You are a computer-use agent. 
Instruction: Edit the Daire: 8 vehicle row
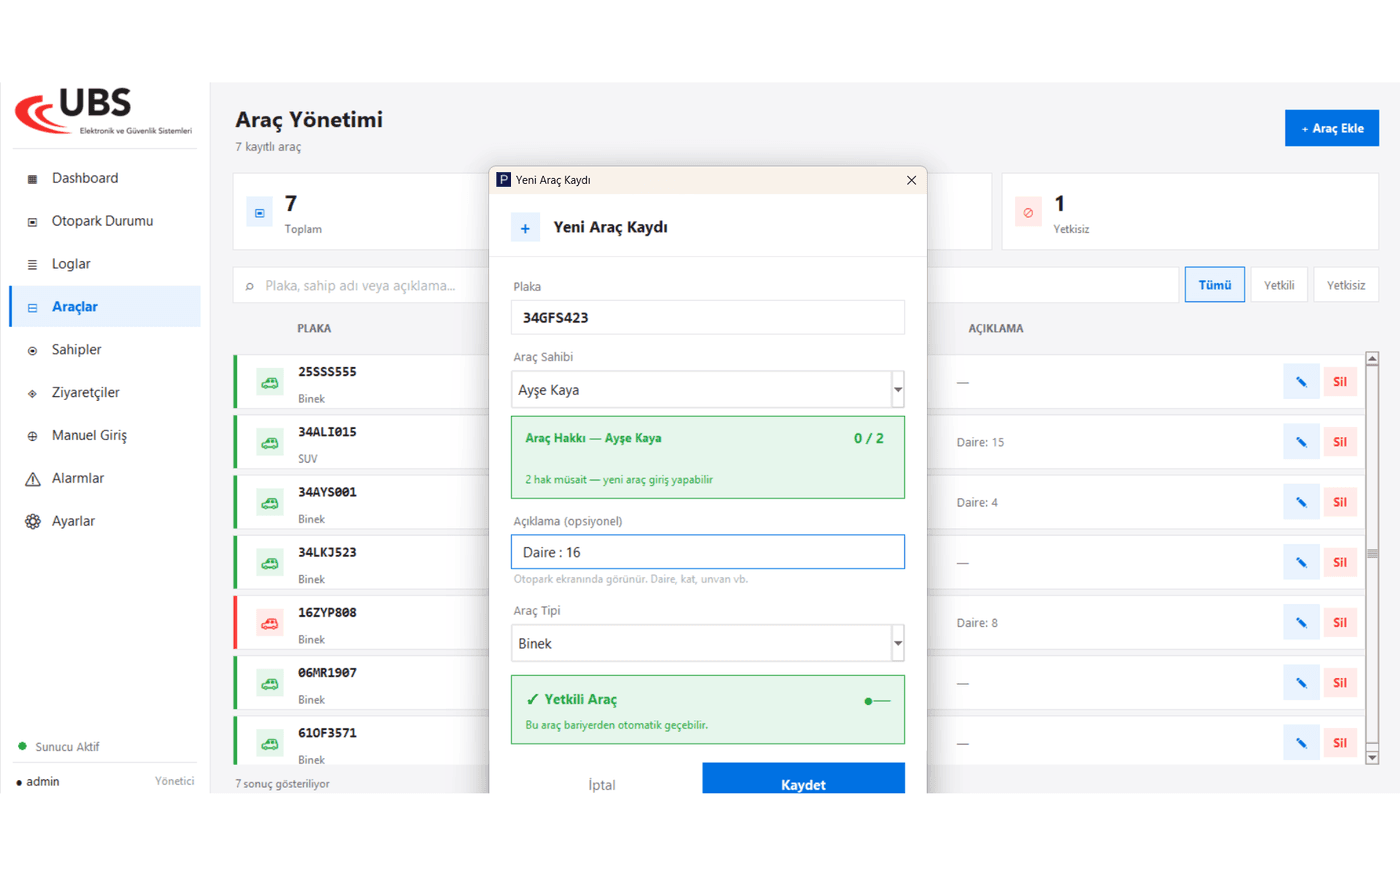(1301, 622)
